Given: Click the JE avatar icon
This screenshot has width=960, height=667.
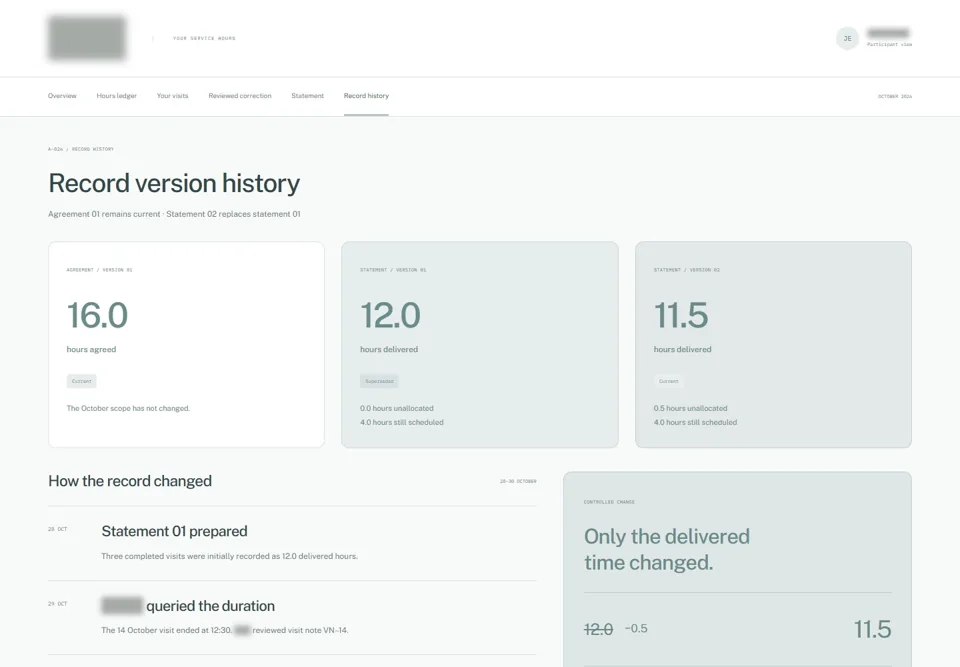Looking at the screenshot, I should coord(847,39).
